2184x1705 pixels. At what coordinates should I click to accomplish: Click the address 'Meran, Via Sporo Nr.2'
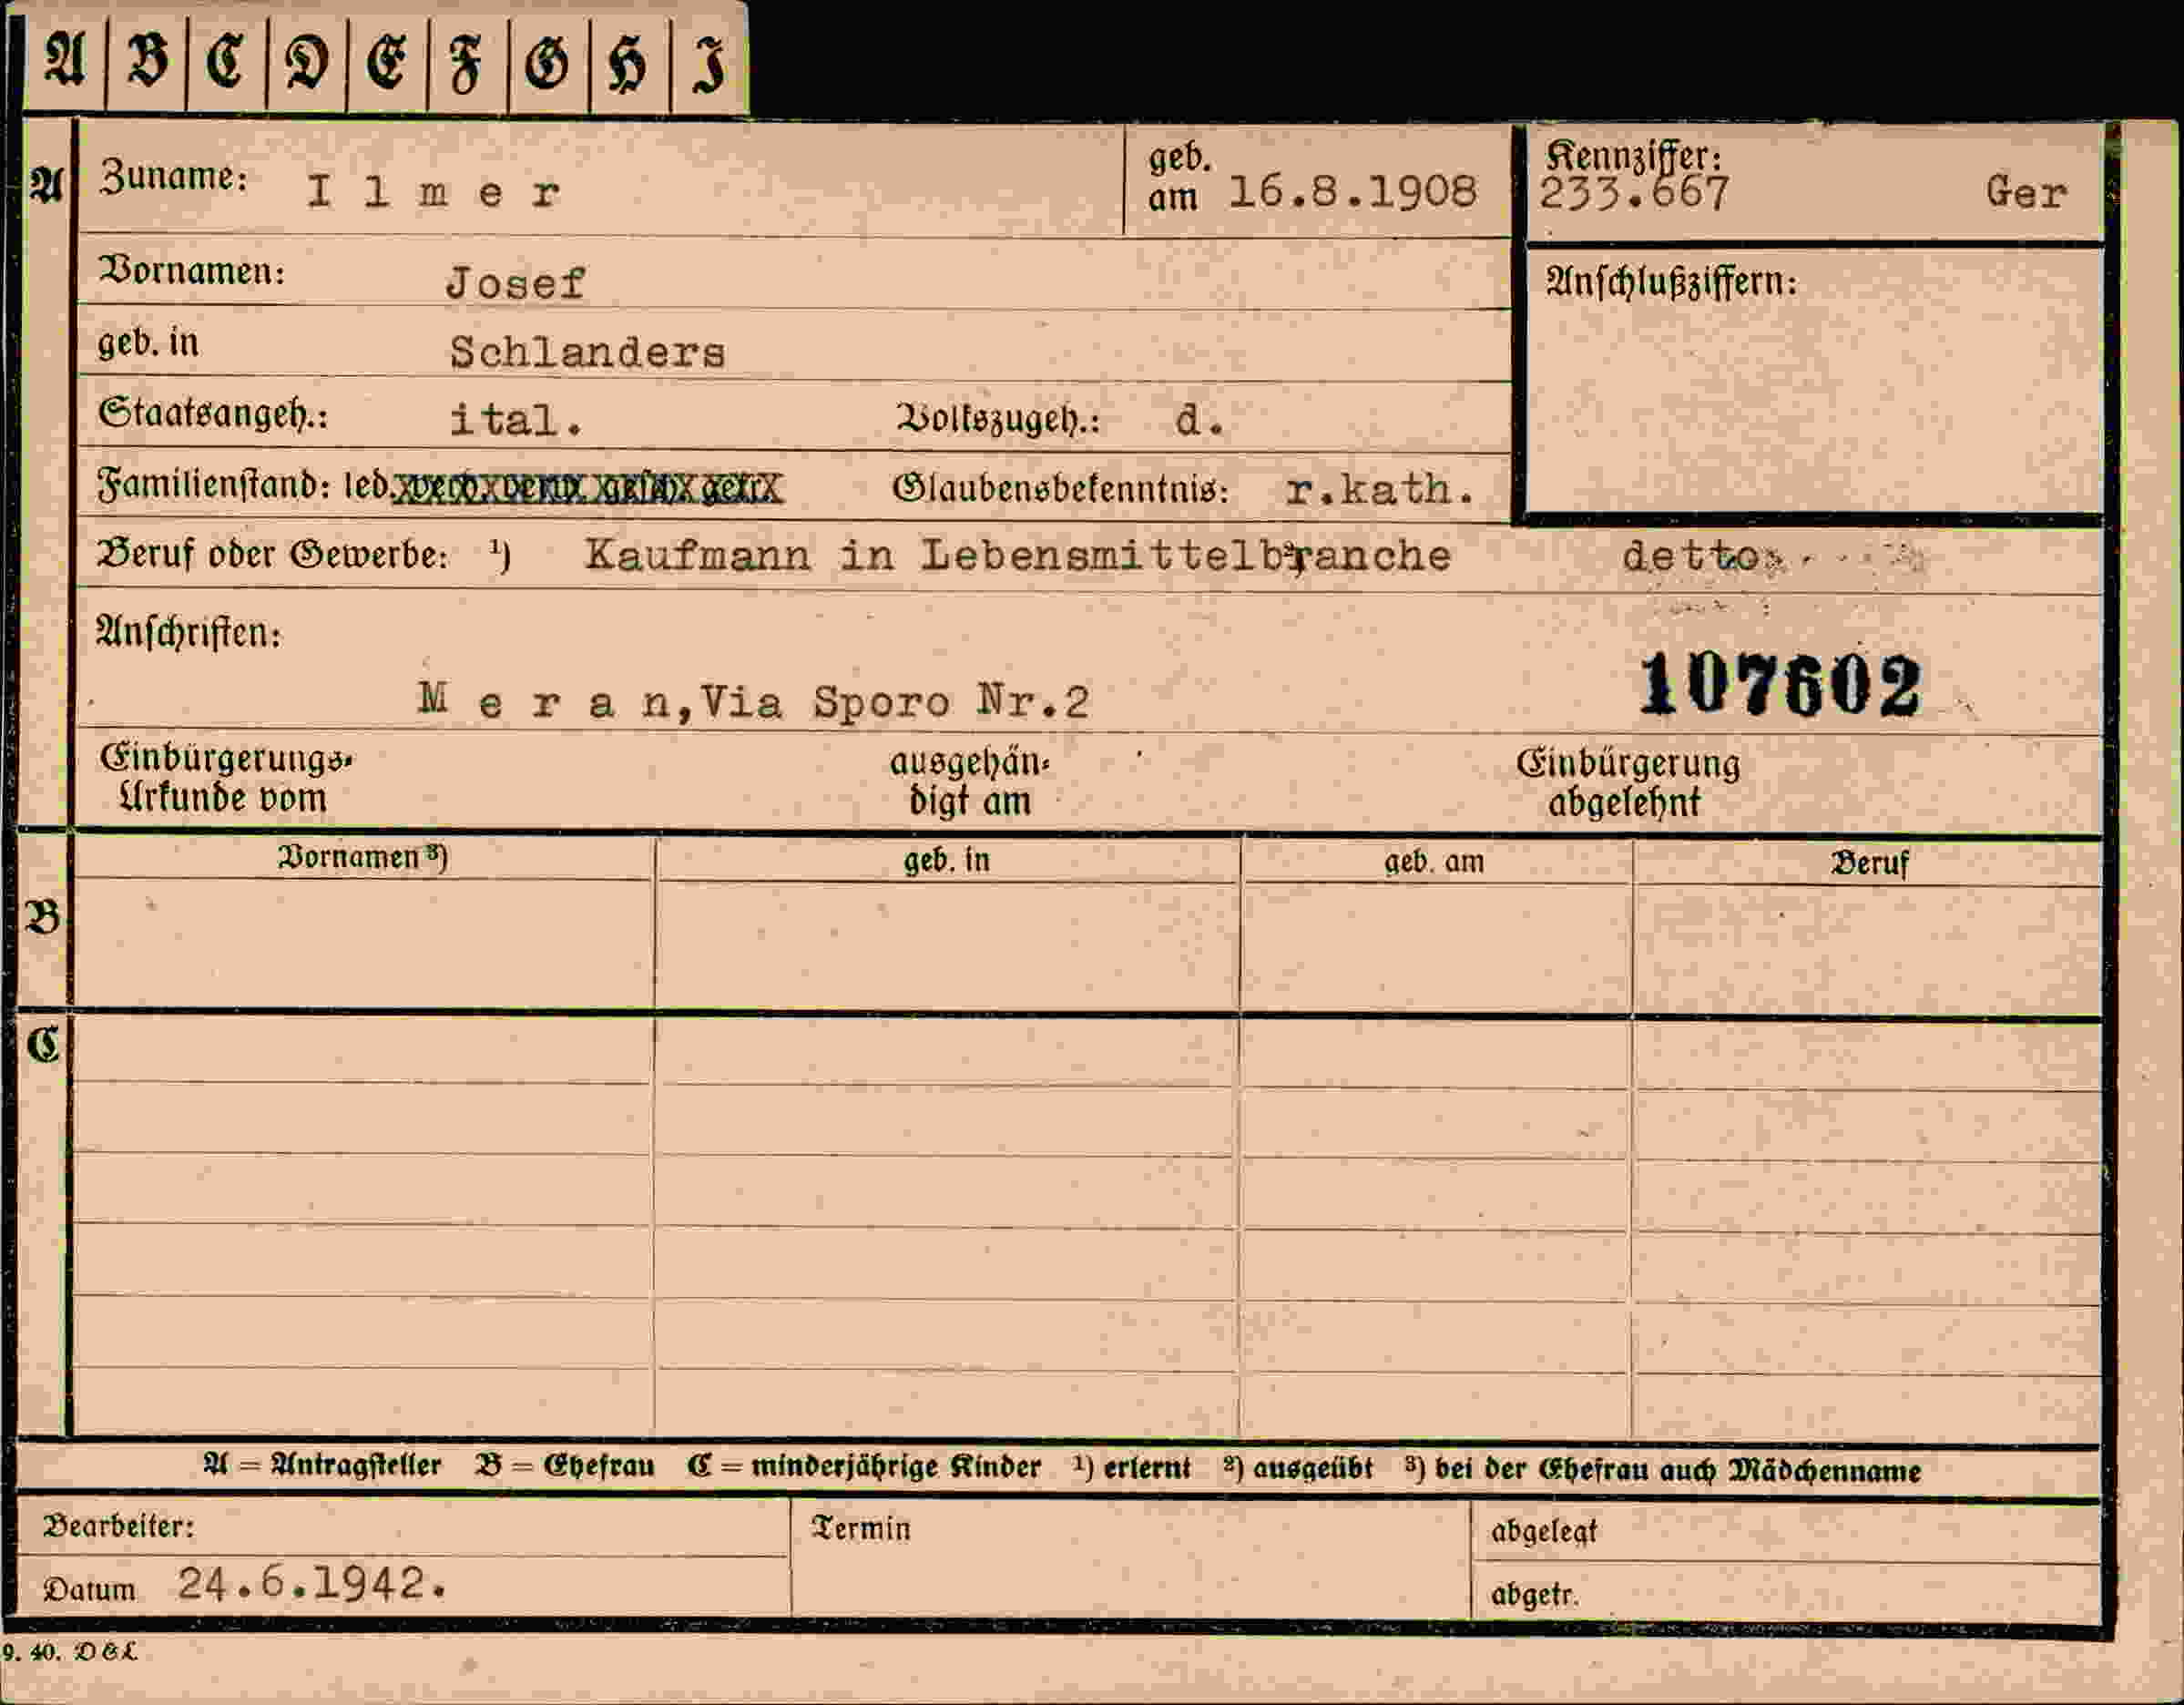tap(753, 701)
